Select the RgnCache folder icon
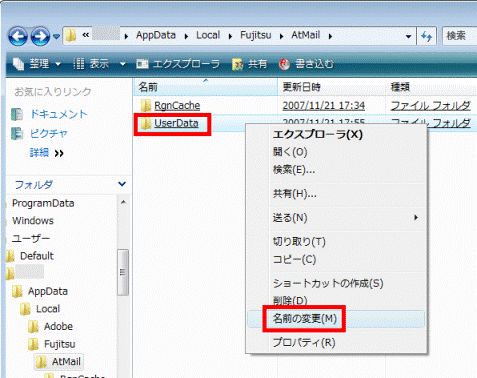The image size is (477, 378). 146,106
